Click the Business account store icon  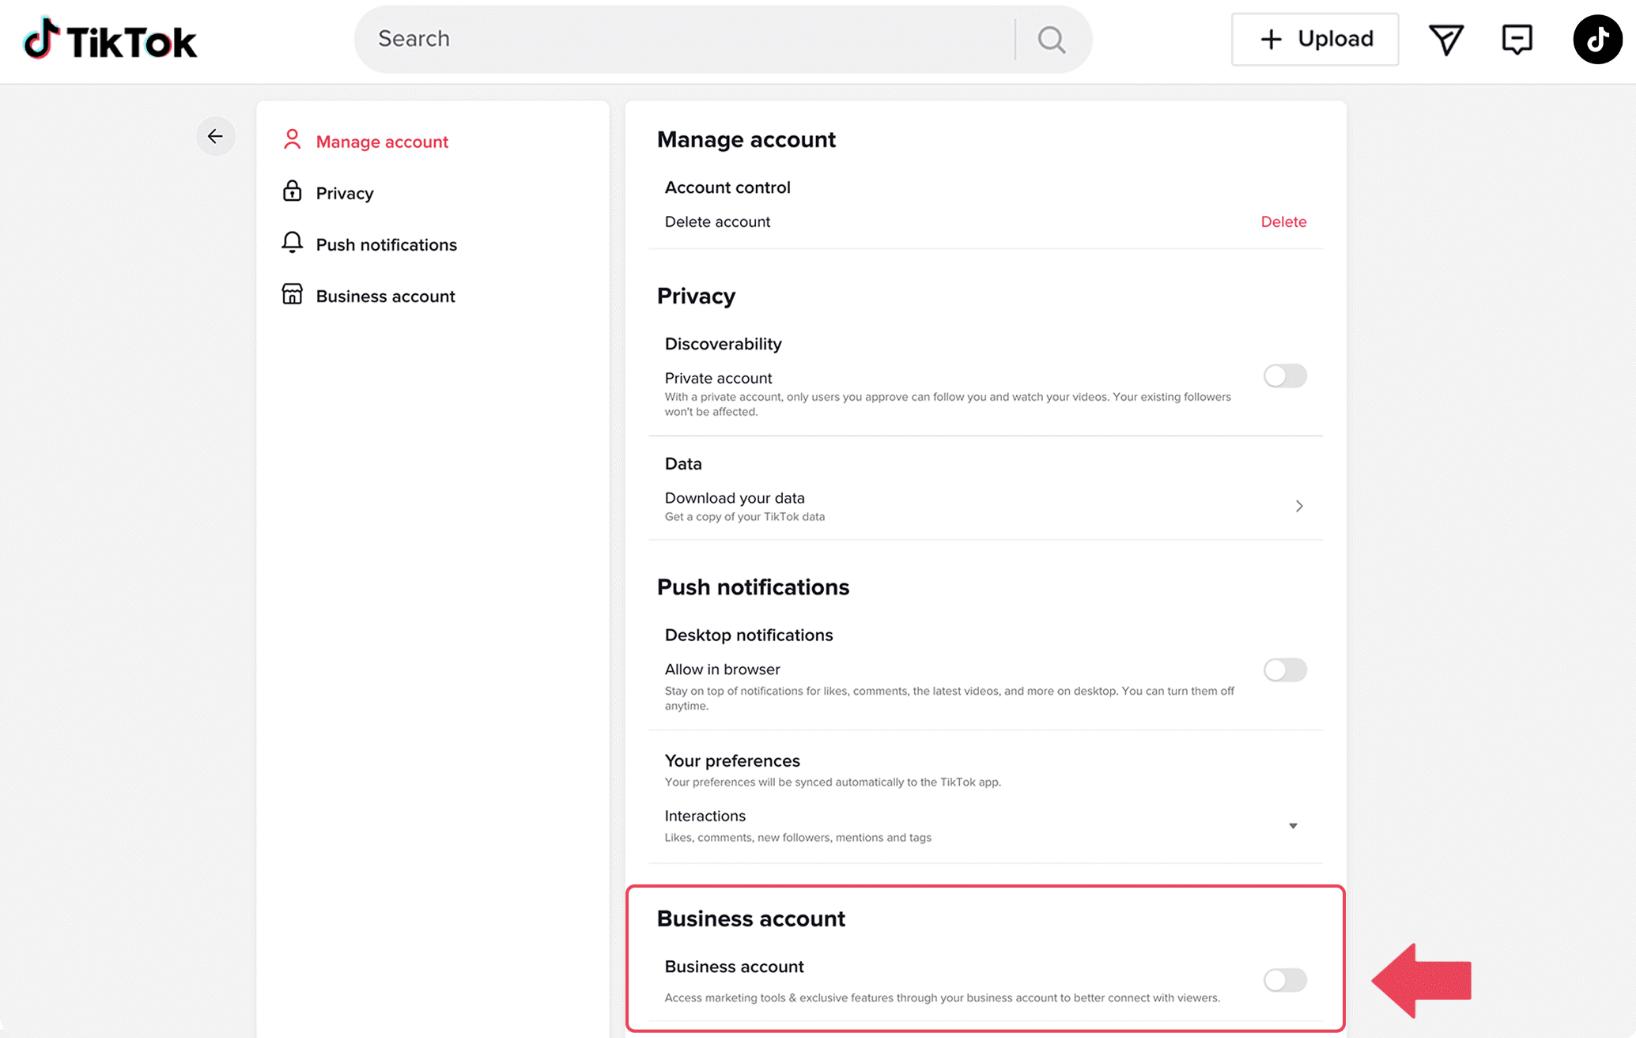[292, 294]
